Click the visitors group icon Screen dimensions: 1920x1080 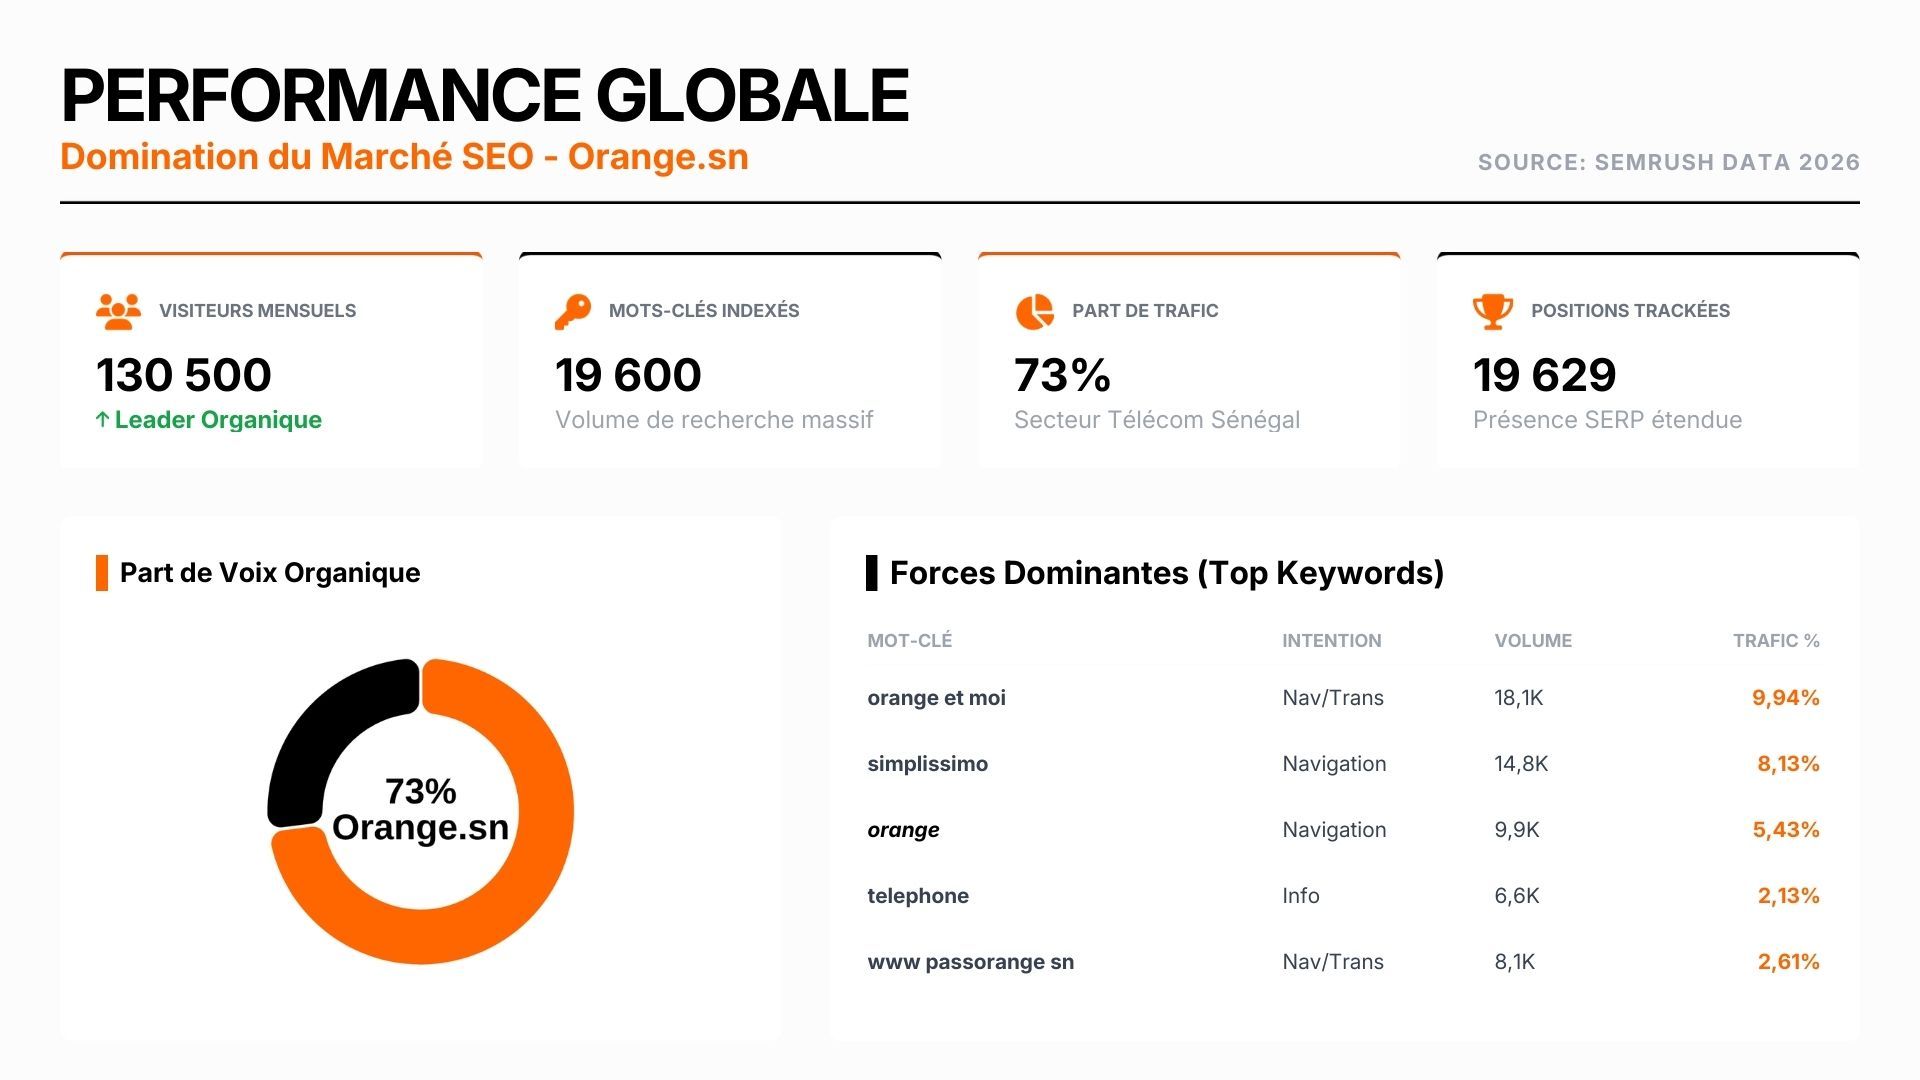point(118,311)
